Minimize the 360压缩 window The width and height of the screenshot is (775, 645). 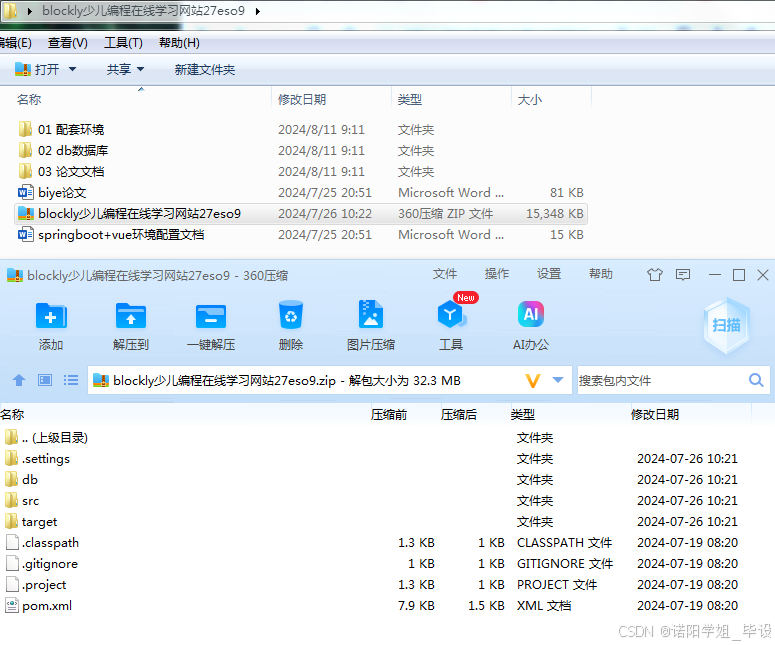point(715,275)
